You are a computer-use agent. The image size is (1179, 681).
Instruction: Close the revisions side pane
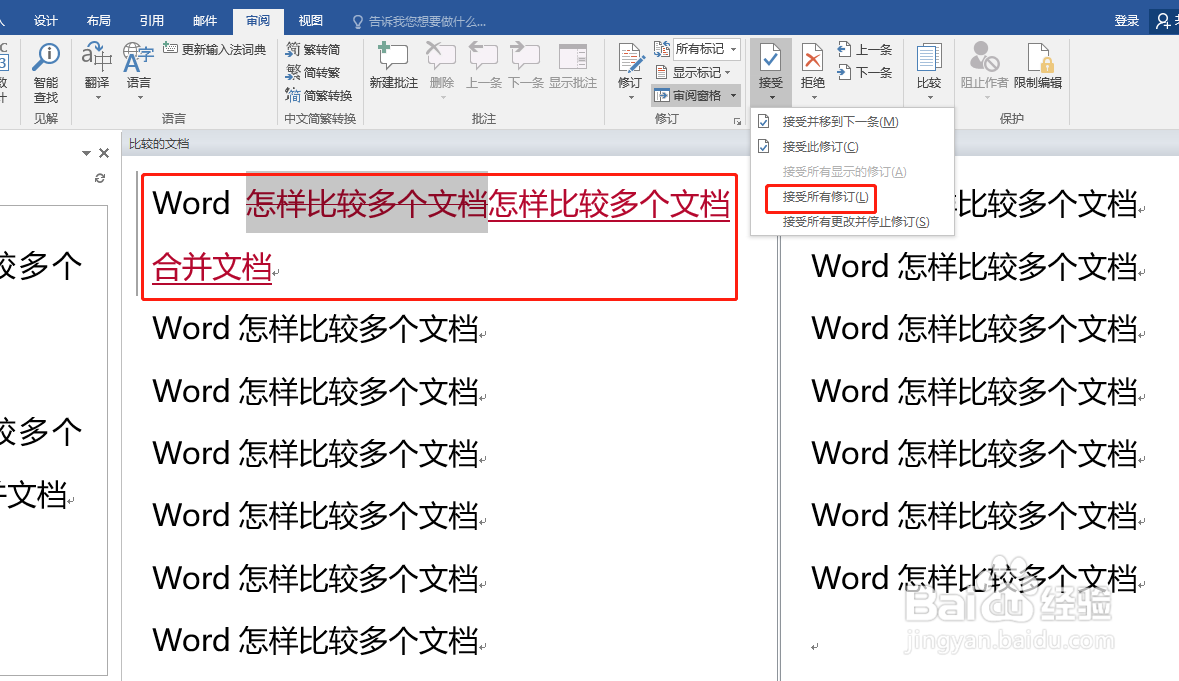coord(104,153)
